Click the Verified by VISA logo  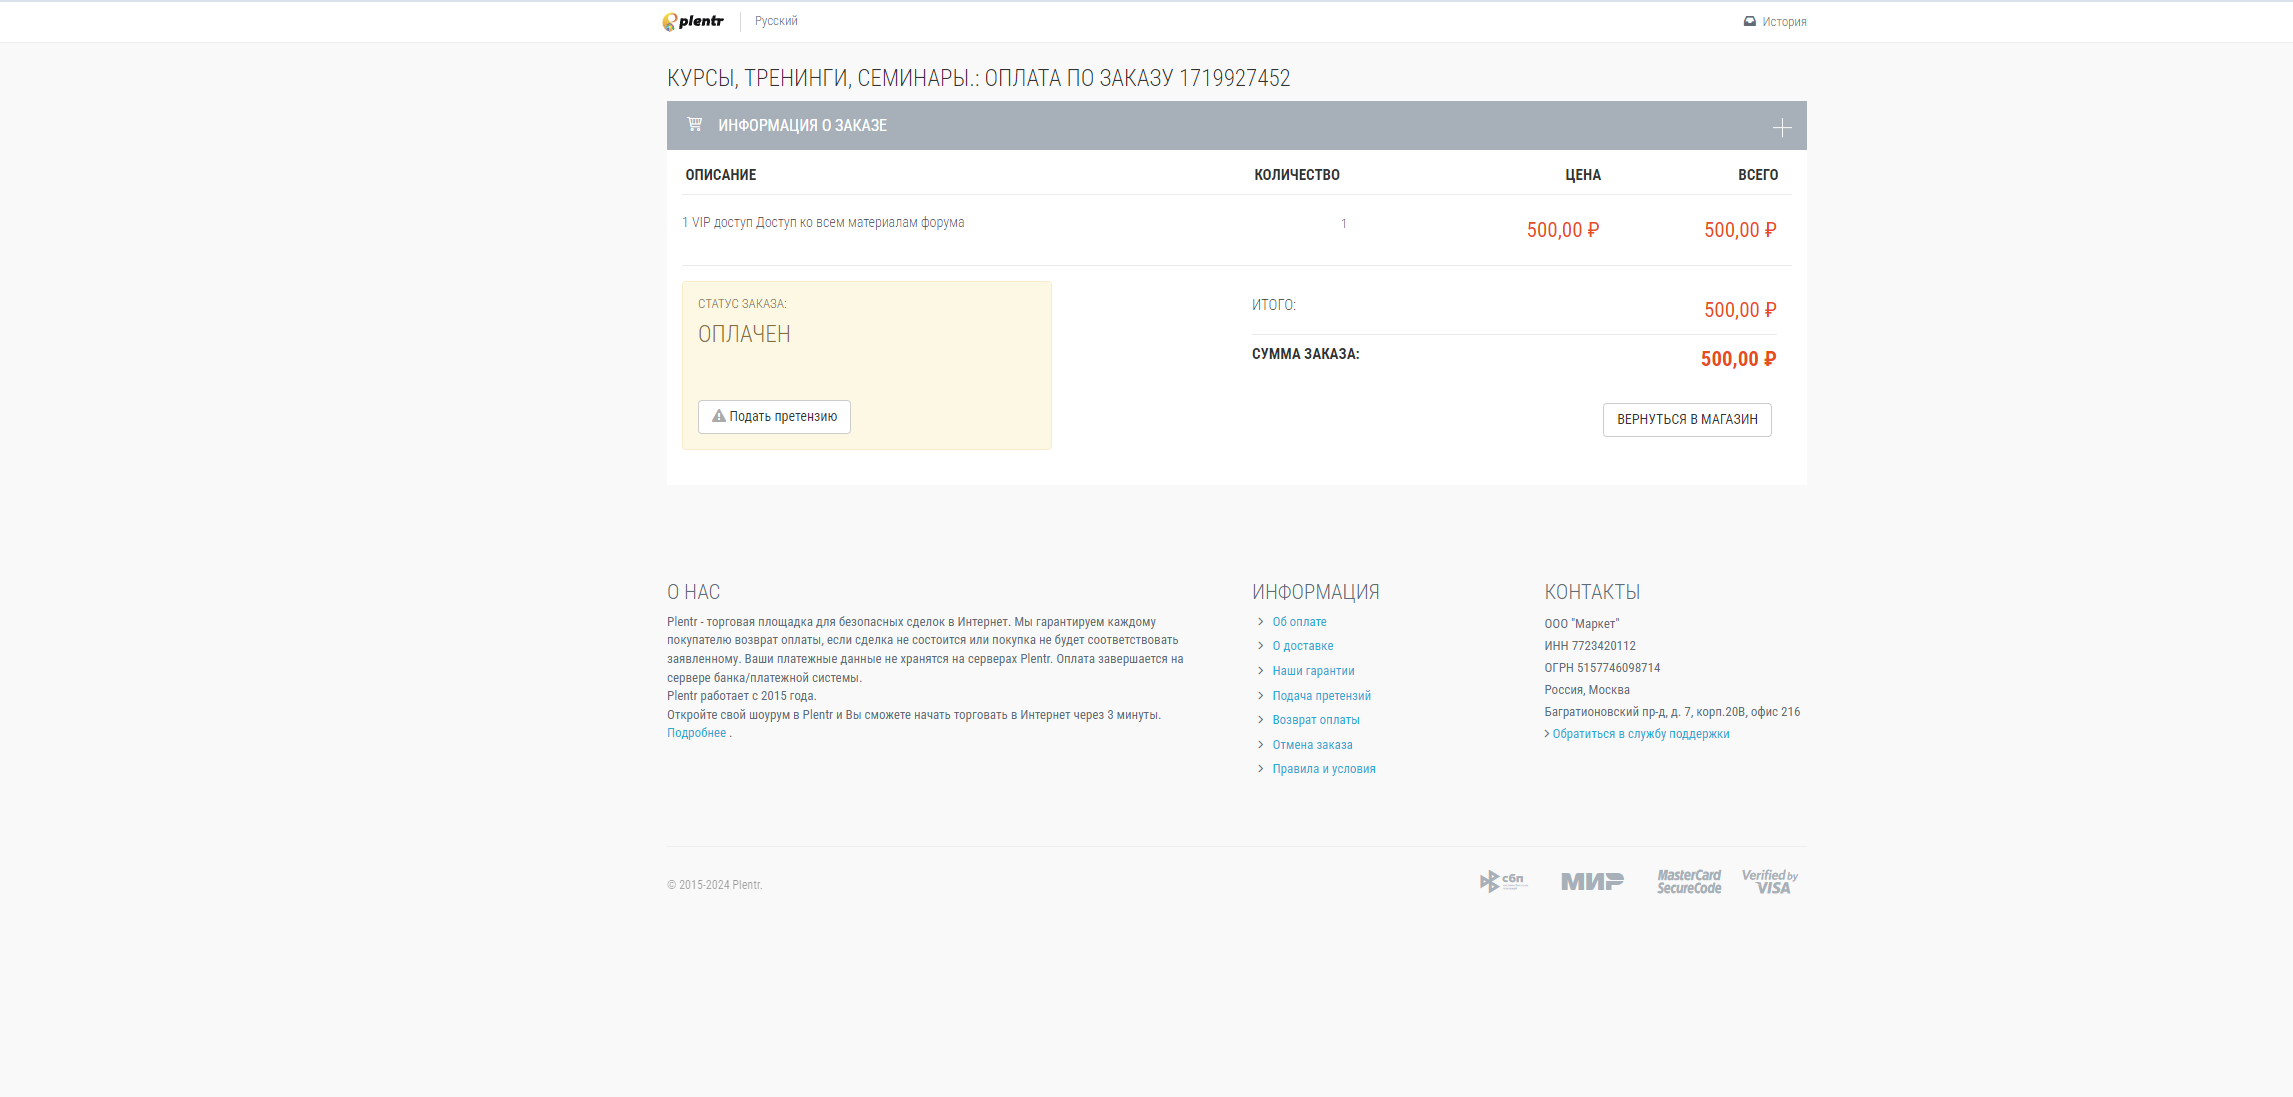(1770, 881)
